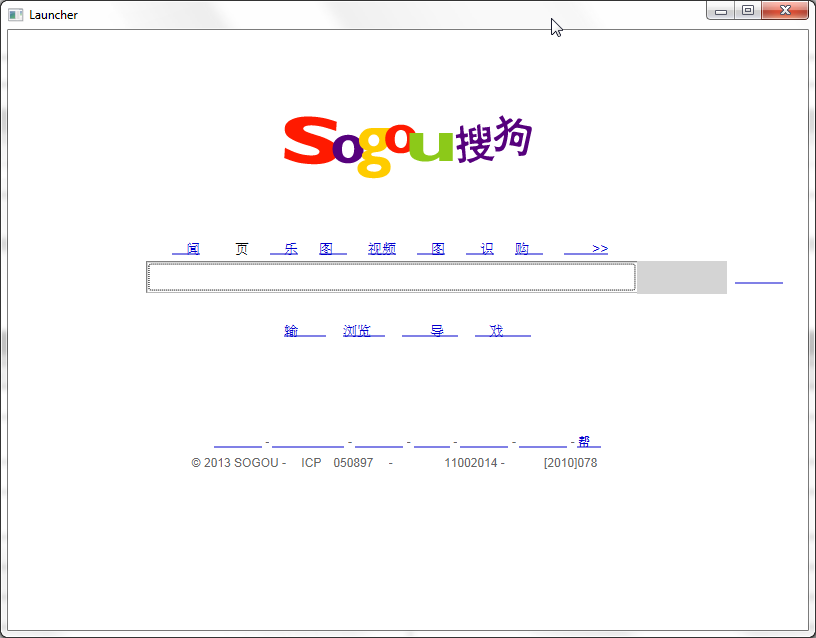This screenshot has width=816, height=638.
Task: Go to the 视频 video link
Action: (x=382, y=249)
